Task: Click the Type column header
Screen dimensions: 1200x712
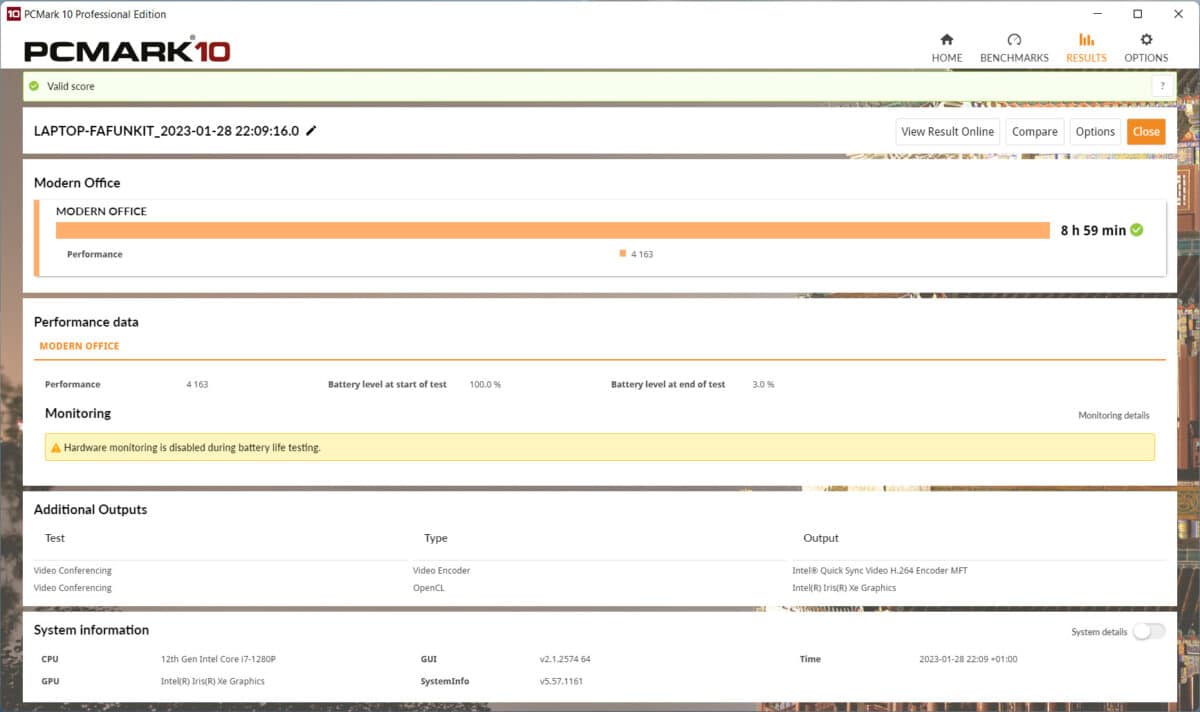Action: pos(436,538)
